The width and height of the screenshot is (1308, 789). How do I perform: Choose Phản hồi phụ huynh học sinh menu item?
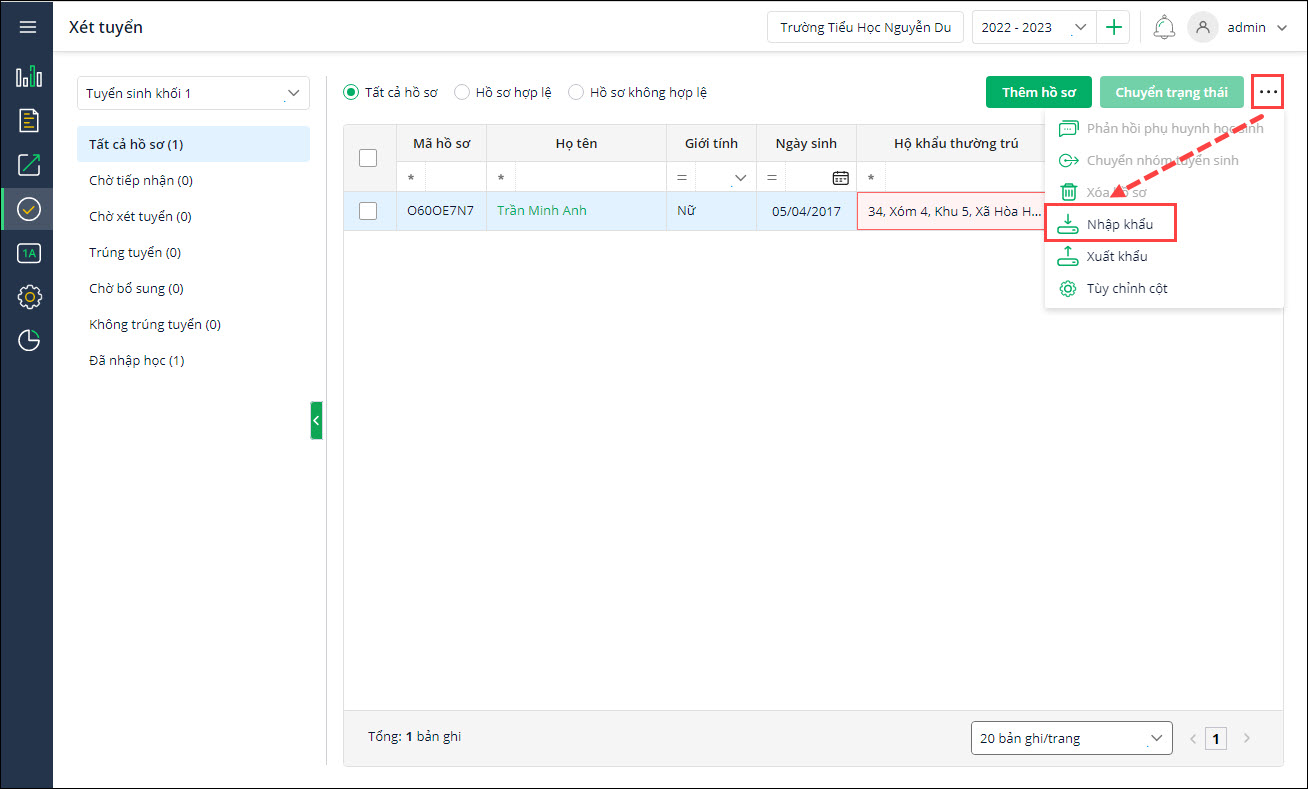[1164, 128]
